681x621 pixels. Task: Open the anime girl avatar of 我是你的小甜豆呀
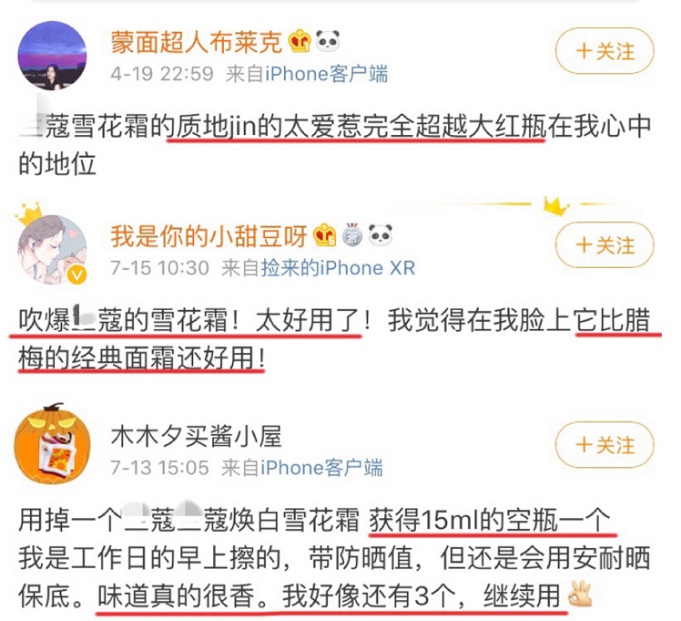click(x=52, y=250)
